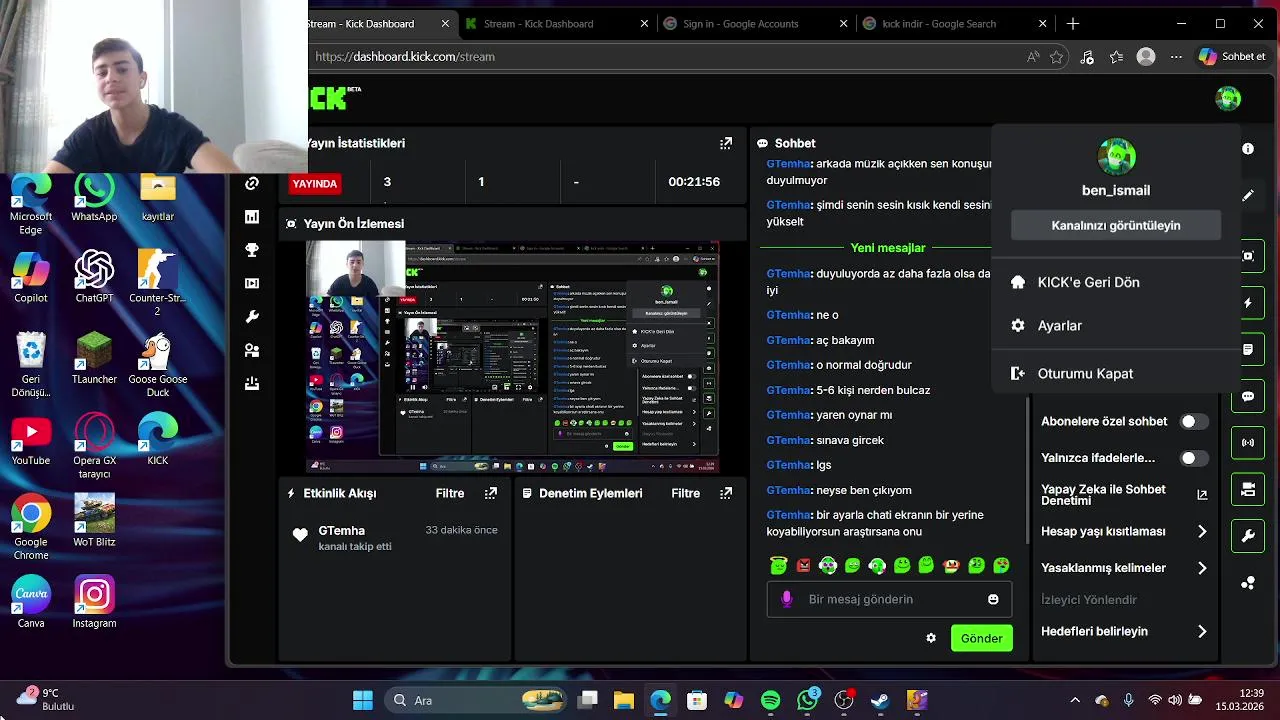The image size is (1280, 720).
Task: Show hidden system tray icons chevron
Action: 1075,700
